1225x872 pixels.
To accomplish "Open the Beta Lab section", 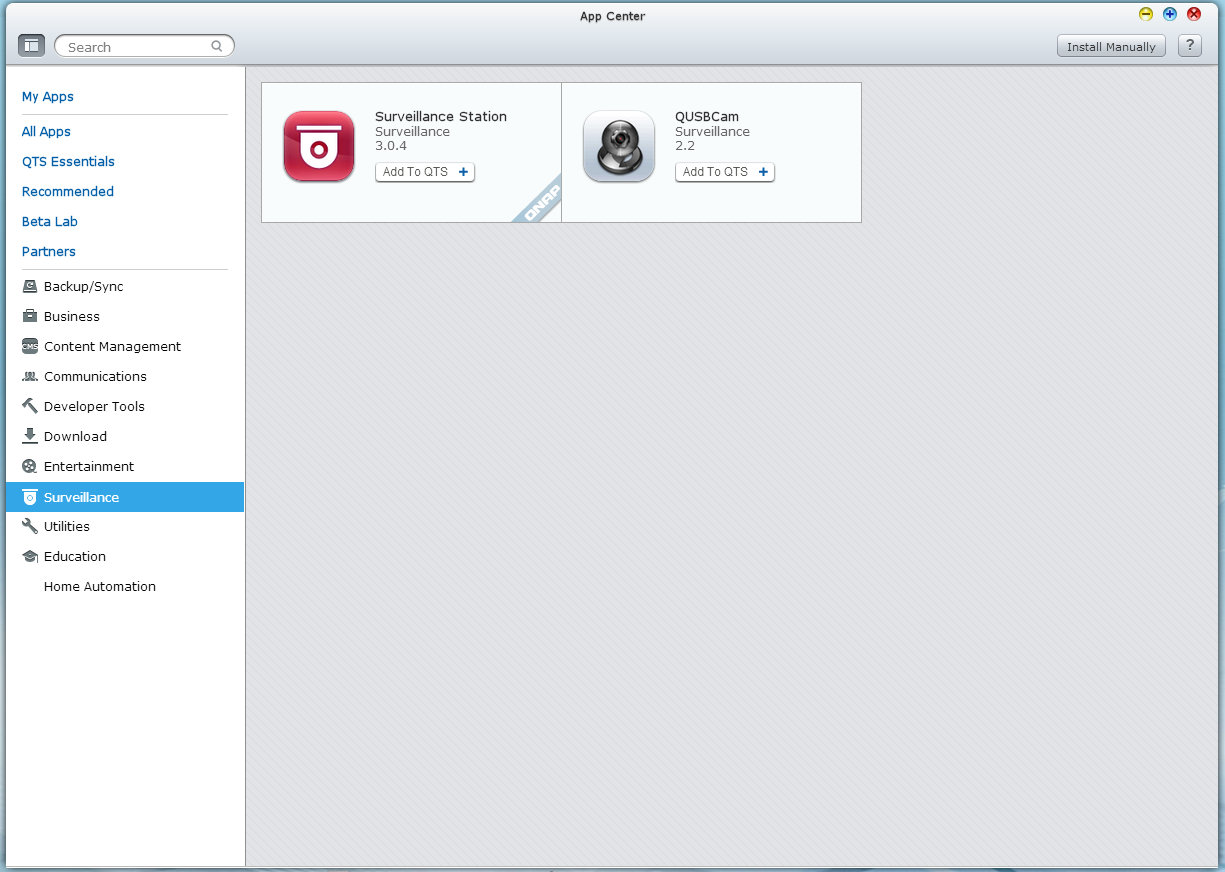I will [50, 222].
